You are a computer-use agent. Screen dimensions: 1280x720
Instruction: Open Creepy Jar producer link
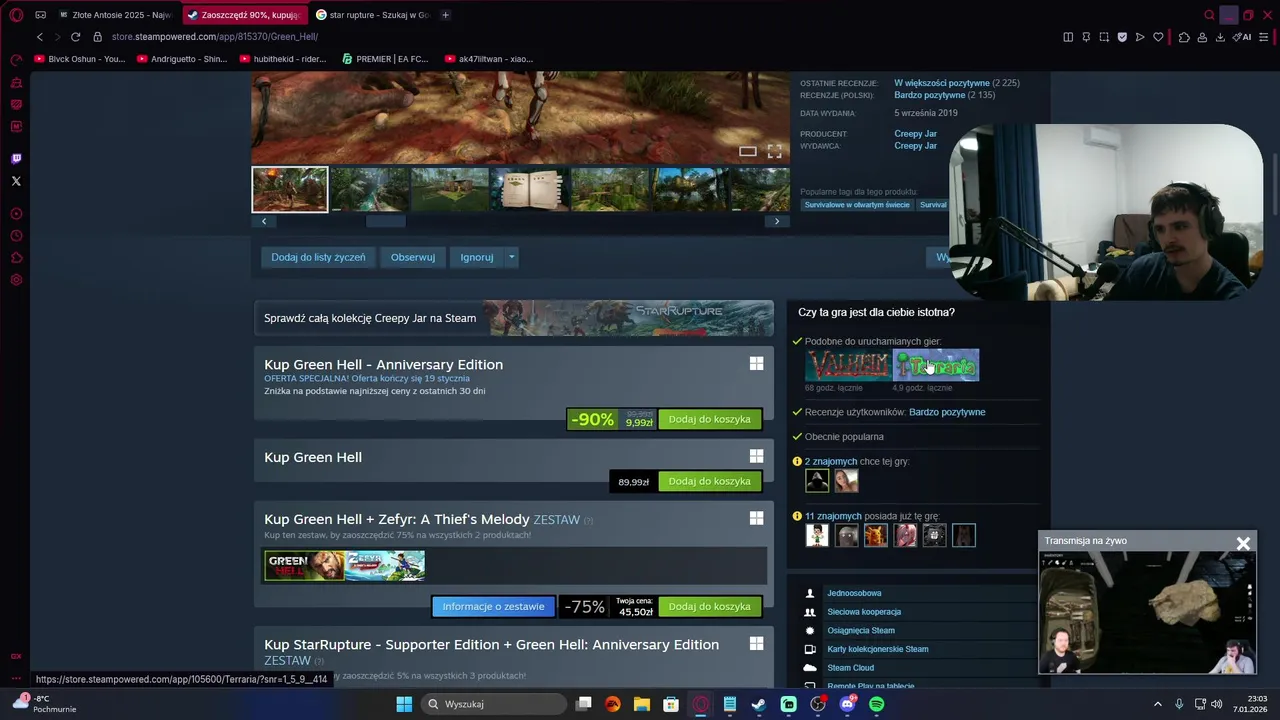(x=915, y=134)
